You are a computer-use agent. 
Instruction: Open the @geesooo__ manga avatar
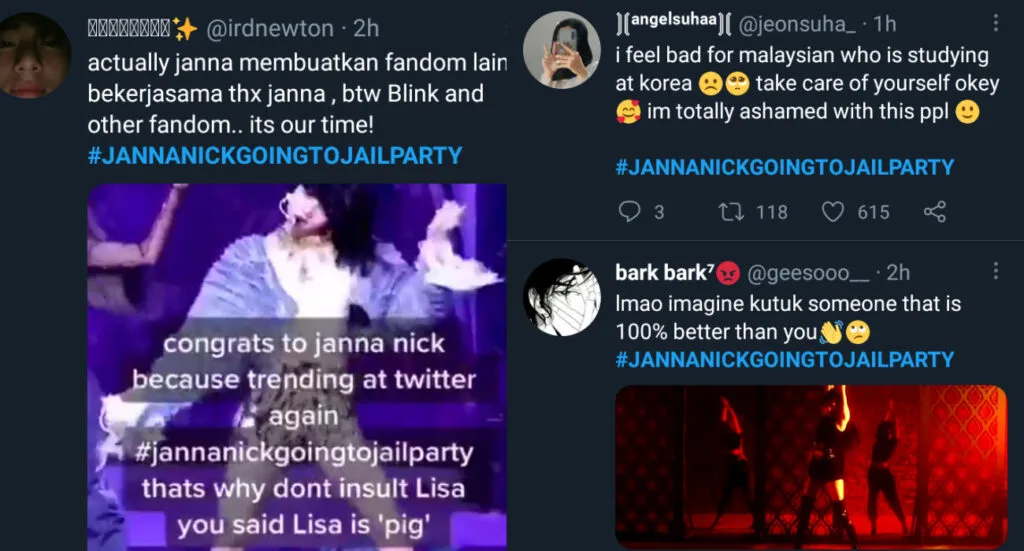562,298
